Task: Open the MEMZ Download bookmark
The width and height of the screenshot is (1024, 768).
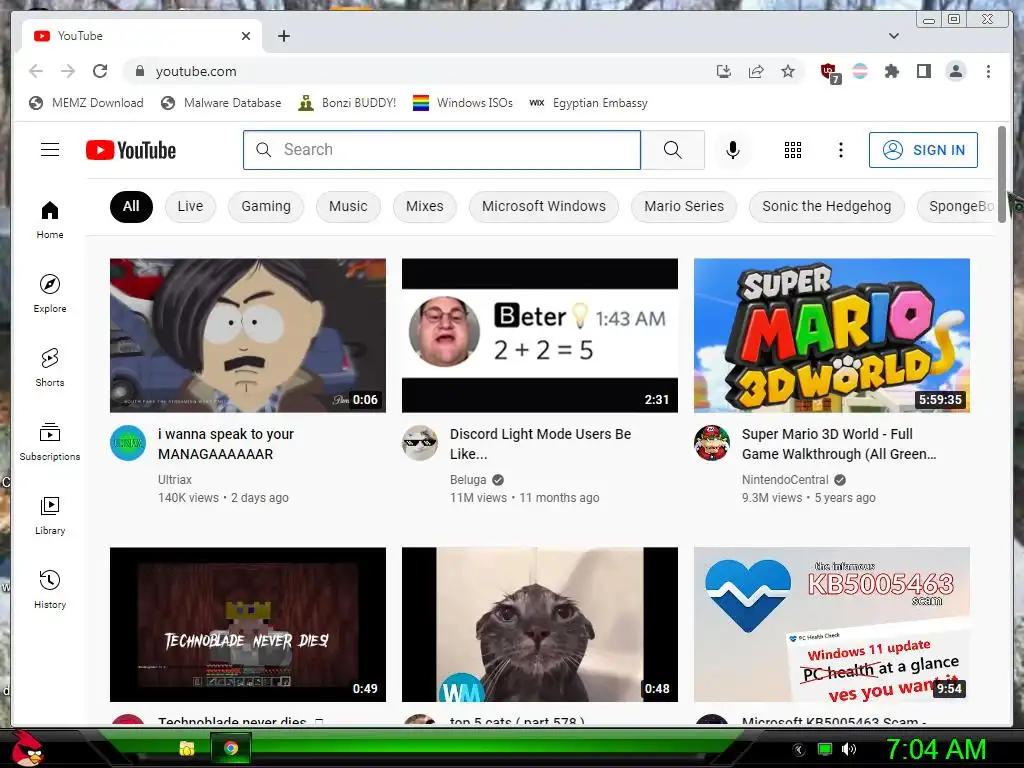Action: tap(86, 103)
